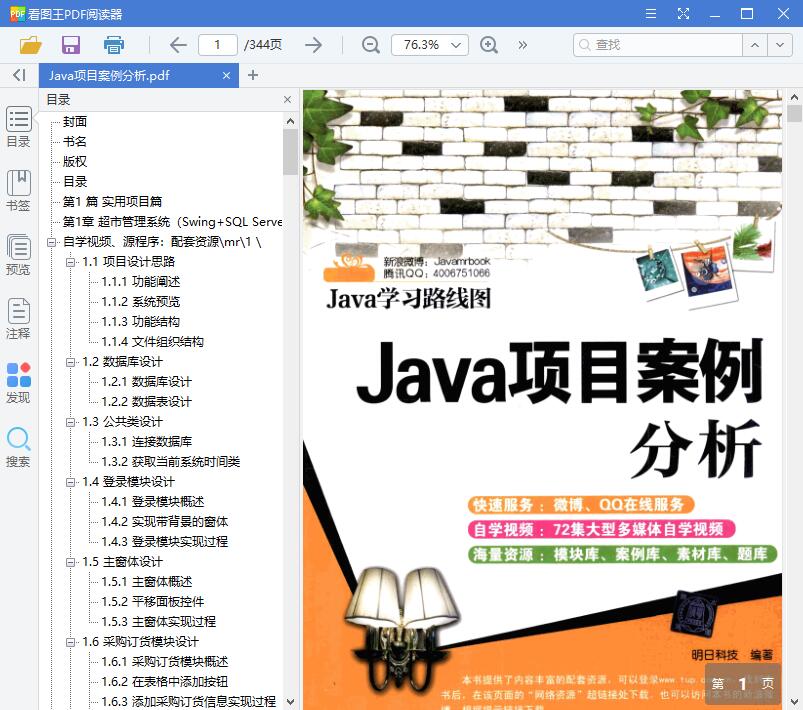This screenshot has width=803, height=710.
Task: Go to the previous page arrow
Action: pyautogui.click(x=178, y=45)
